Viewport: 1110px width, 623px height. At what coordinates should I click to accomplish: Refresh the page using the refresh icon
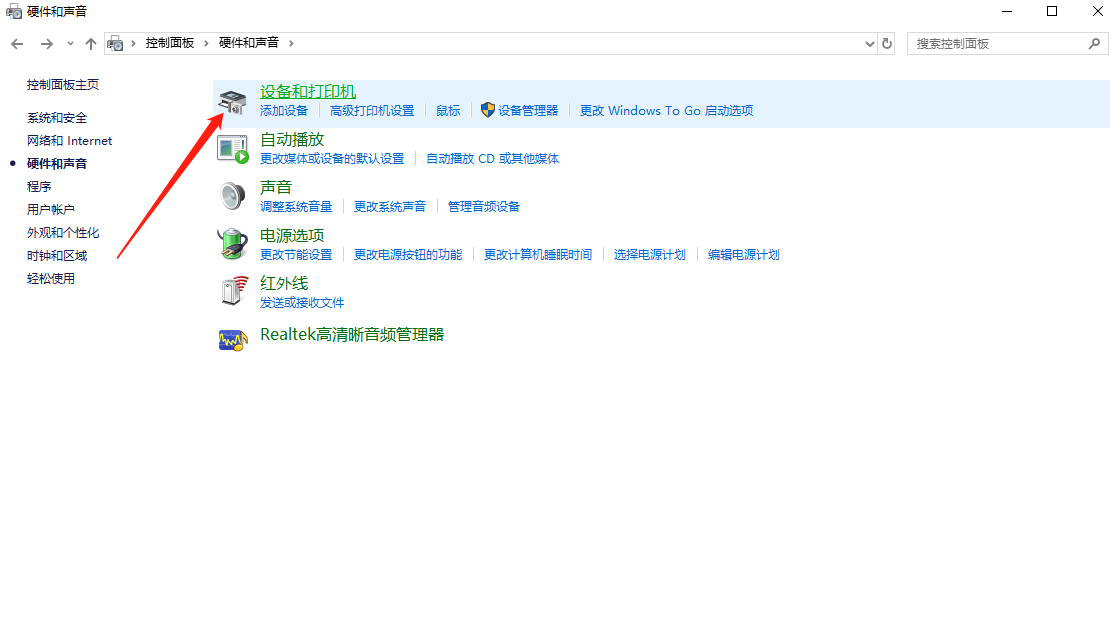coord(886,43)
